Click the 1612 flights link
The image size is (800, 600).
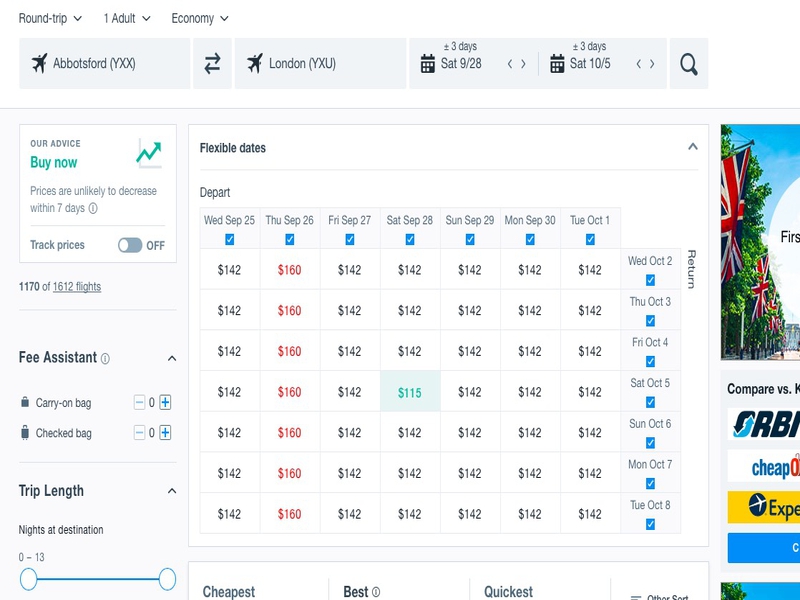(77, 287)
